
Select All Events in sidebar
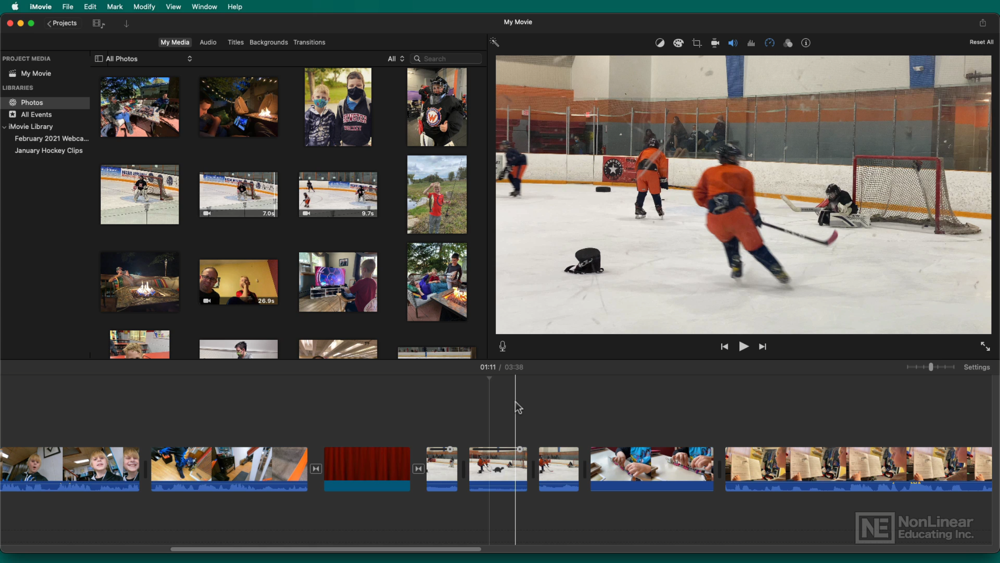pos(36,115)
